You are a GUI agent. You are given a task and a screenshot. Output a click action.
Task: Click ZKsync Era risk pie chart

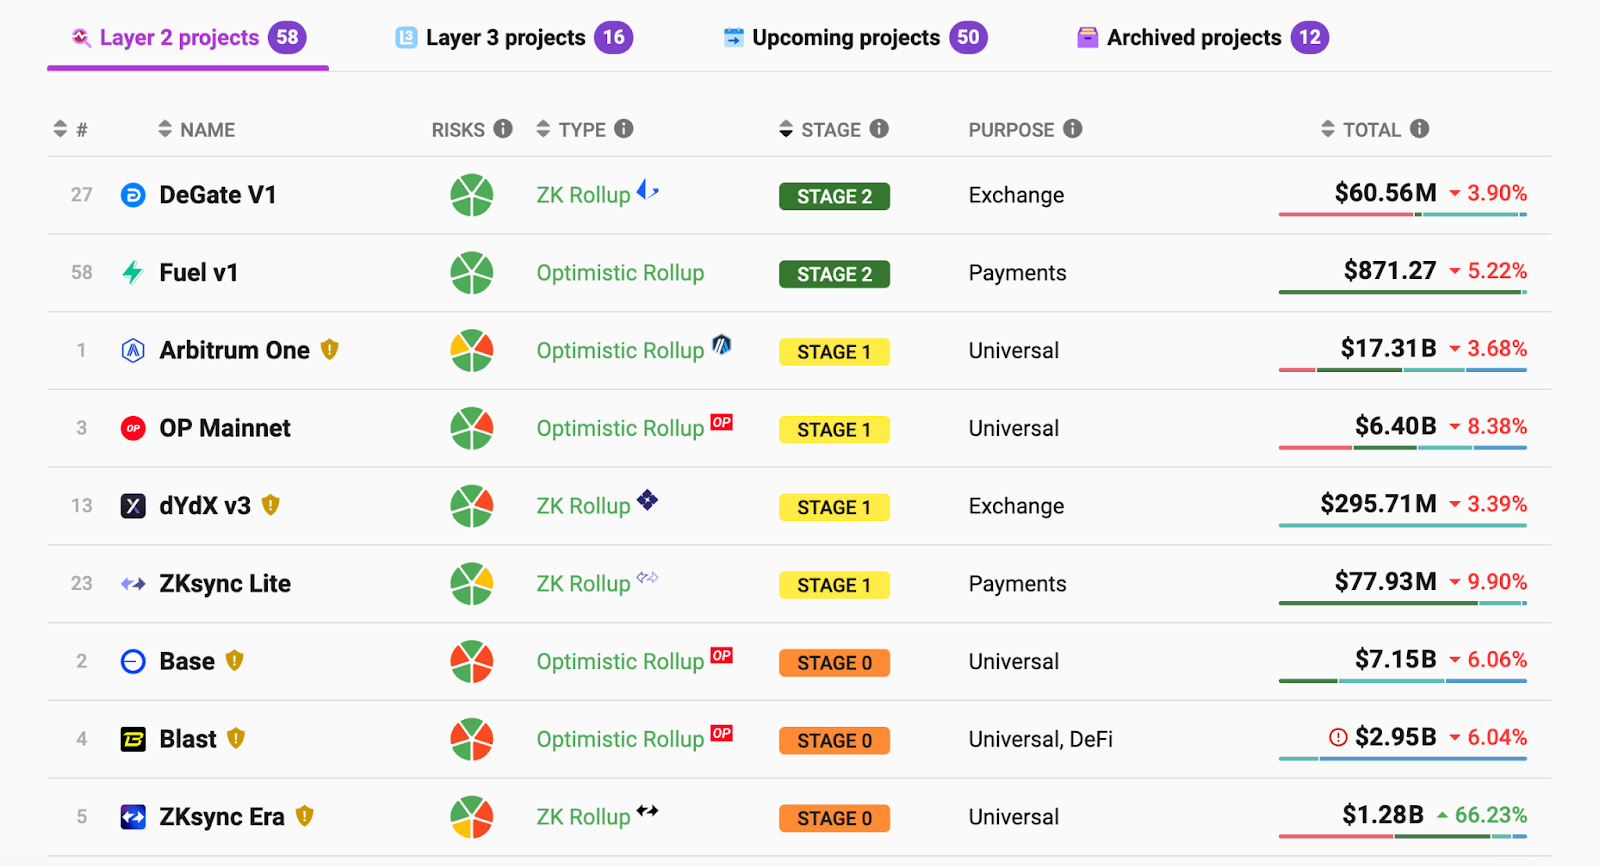click(472, 816)
